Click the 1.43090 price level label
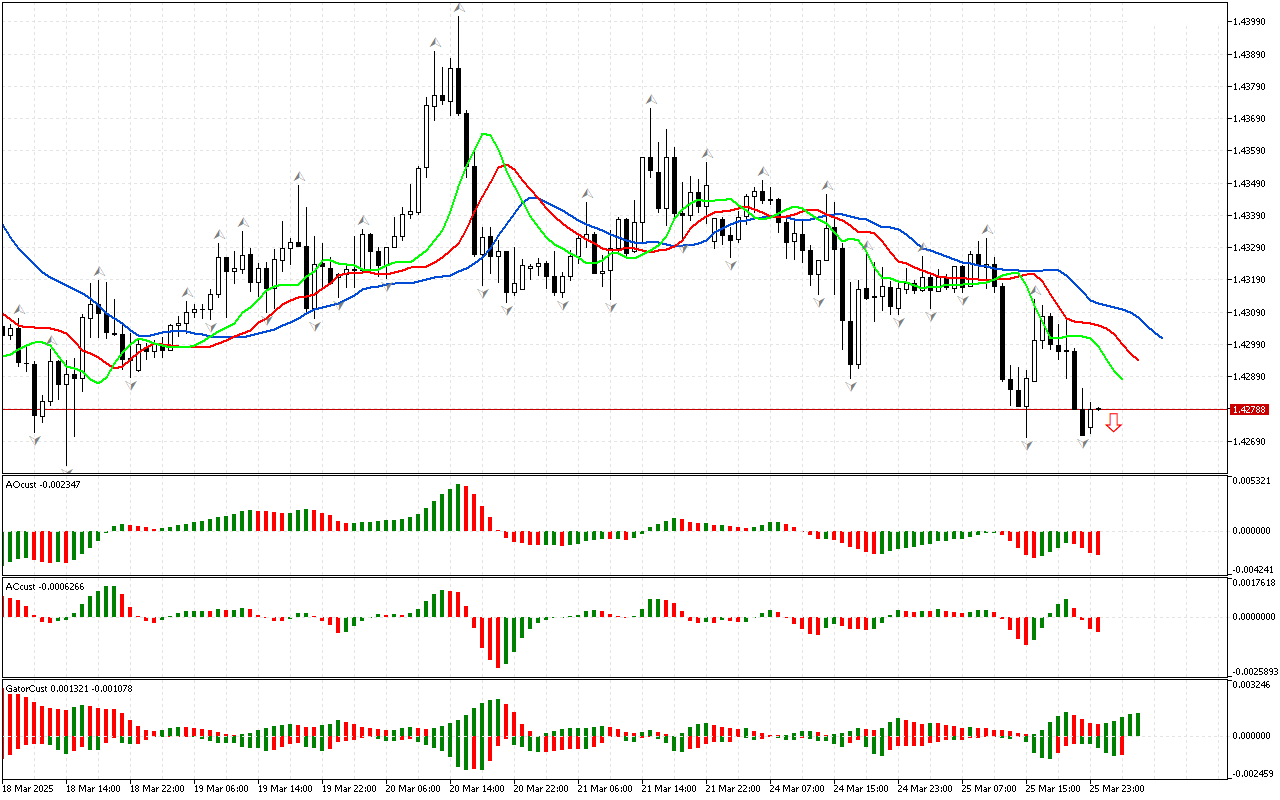Screen dimensions: 1280x800 tap(1250, 313)
